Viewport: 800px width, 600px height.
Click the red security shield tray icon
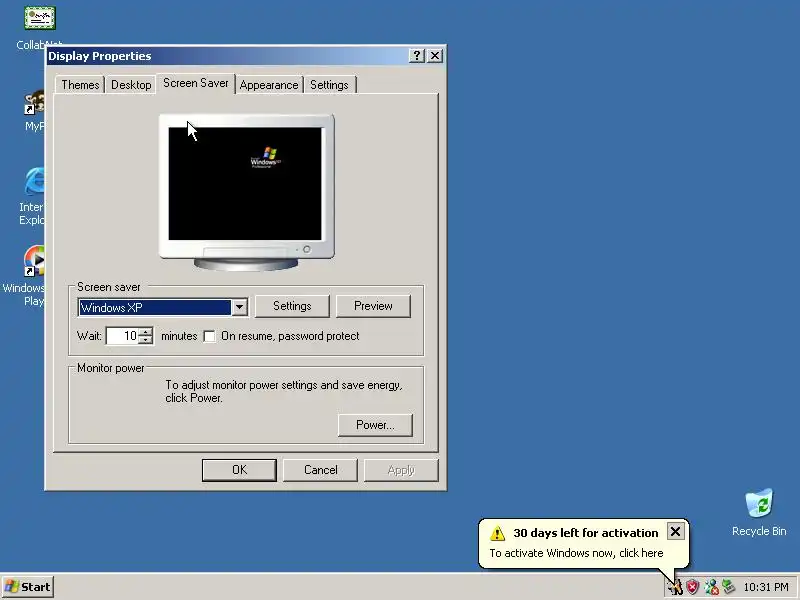click(692, 587)
